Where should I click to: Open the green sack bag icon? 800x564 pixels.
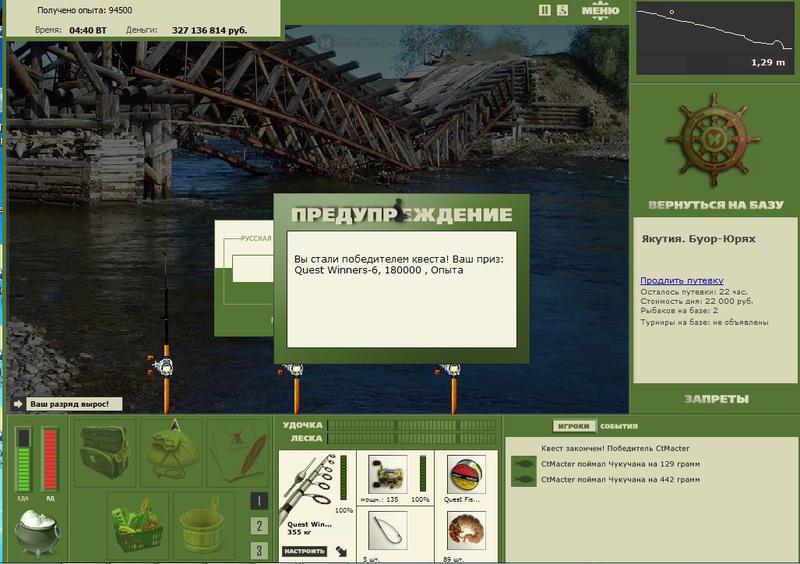[x=171, y=452]
